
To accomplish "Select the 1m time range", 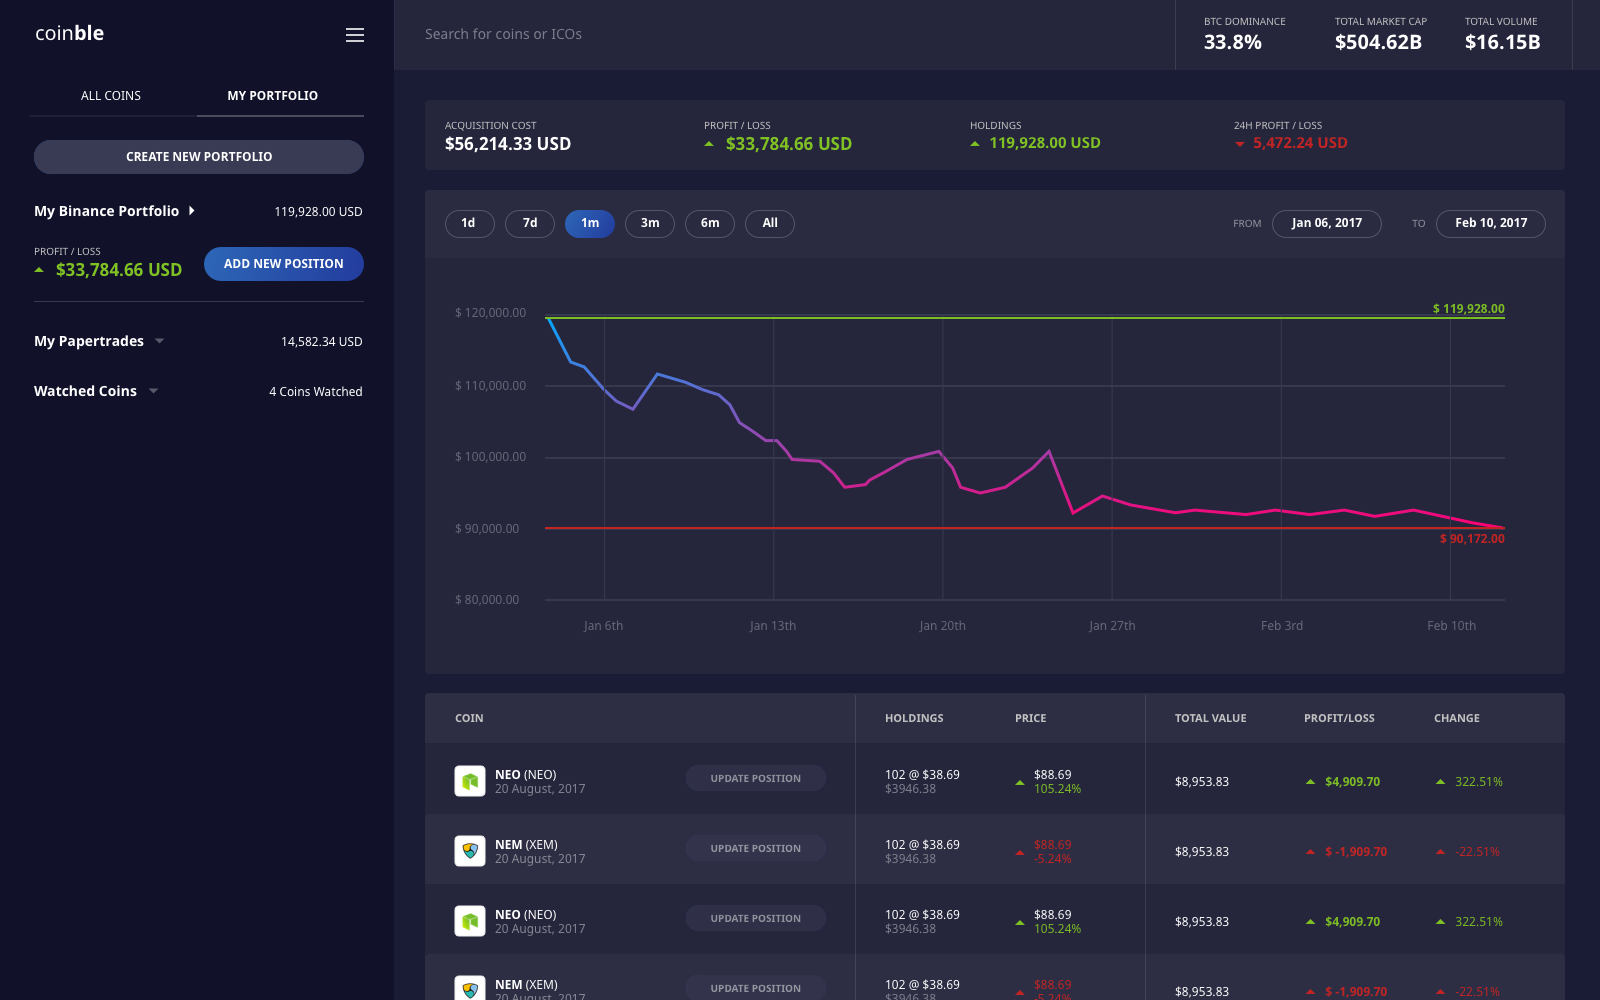I will 590,223.
